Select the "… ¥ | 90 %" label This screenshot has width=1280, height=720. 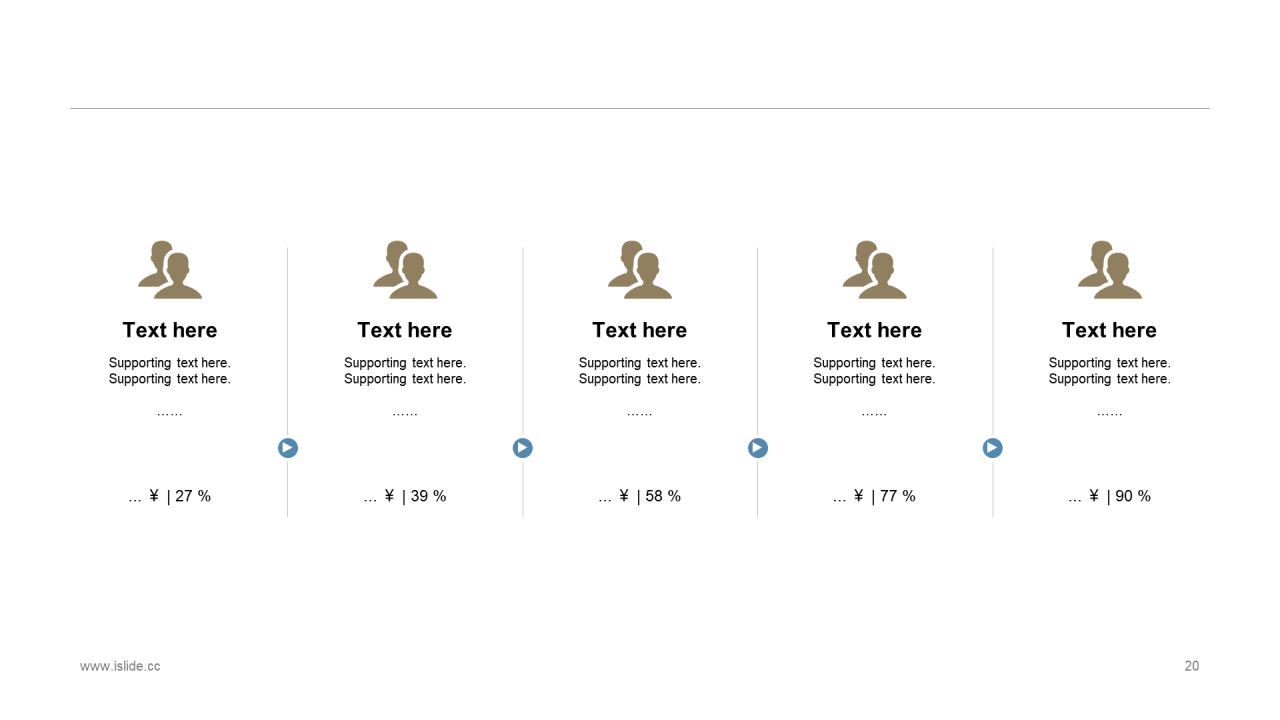(x=1109, y=496)
